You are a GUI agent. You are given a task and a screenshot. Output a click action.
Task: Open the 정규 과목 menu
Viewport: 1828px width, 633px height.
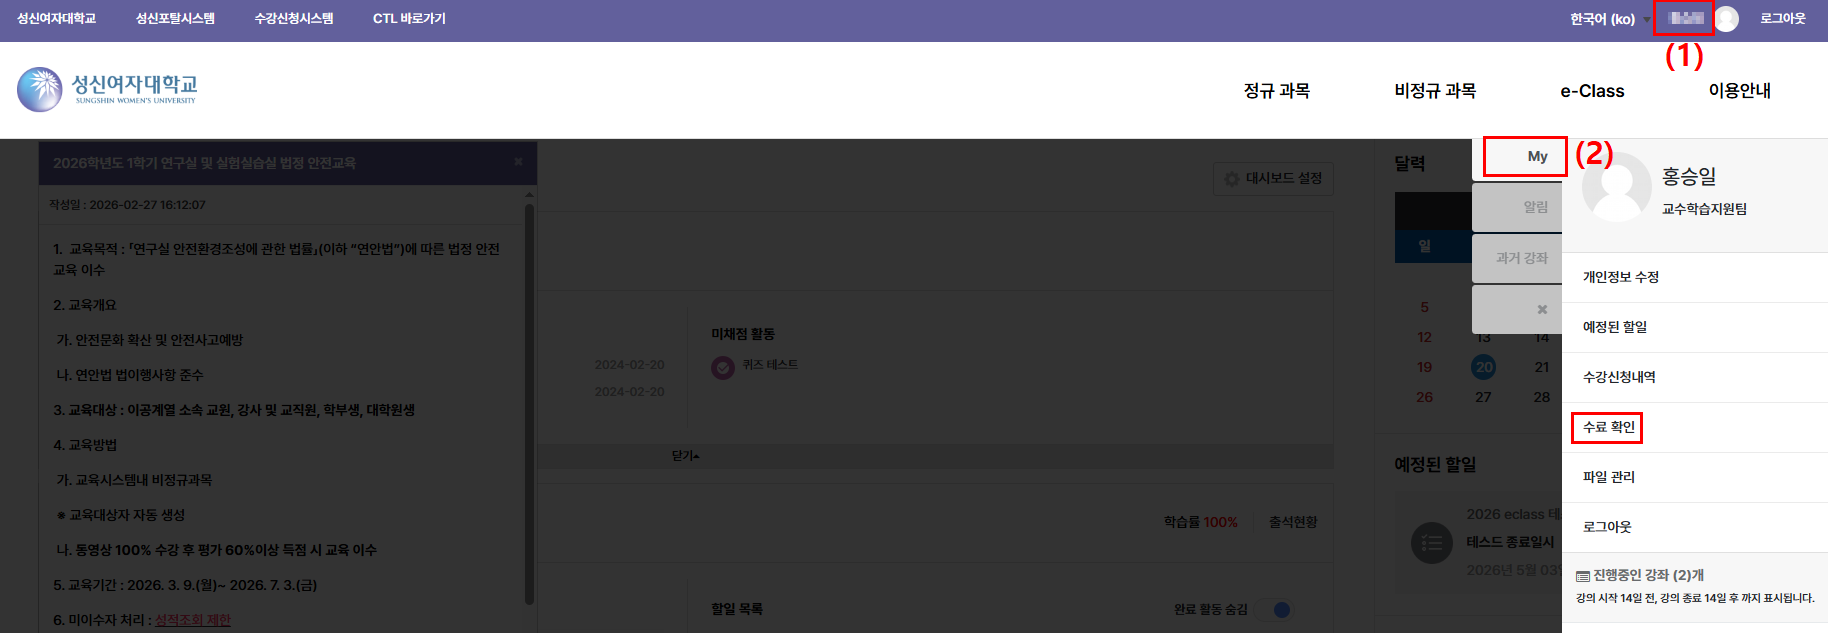[1276, 91]
